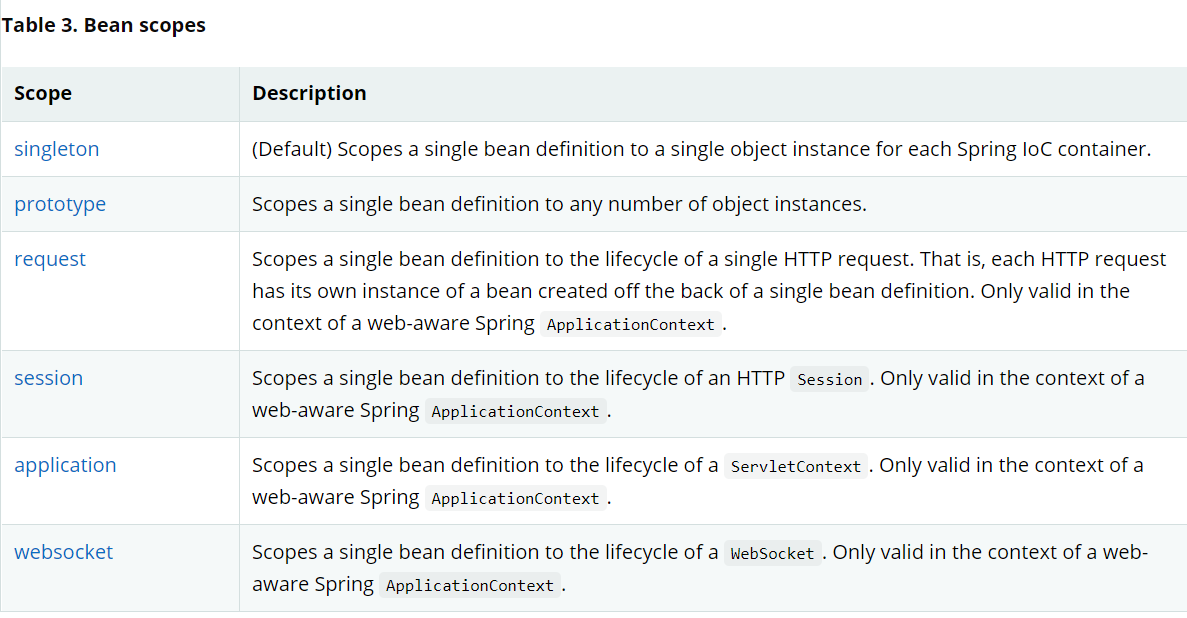Click the prototype description text

pyautogui.click(x=559, y=204)
